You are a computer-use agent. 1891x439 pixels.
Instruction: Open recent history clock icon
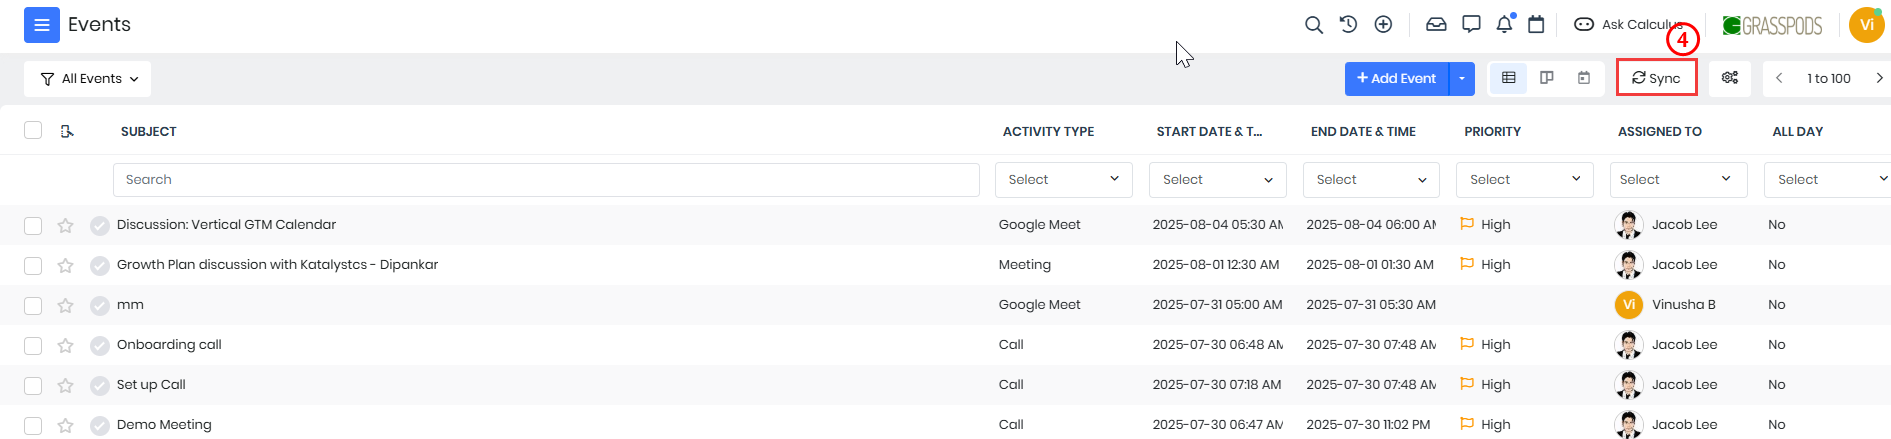(1348, 24)
